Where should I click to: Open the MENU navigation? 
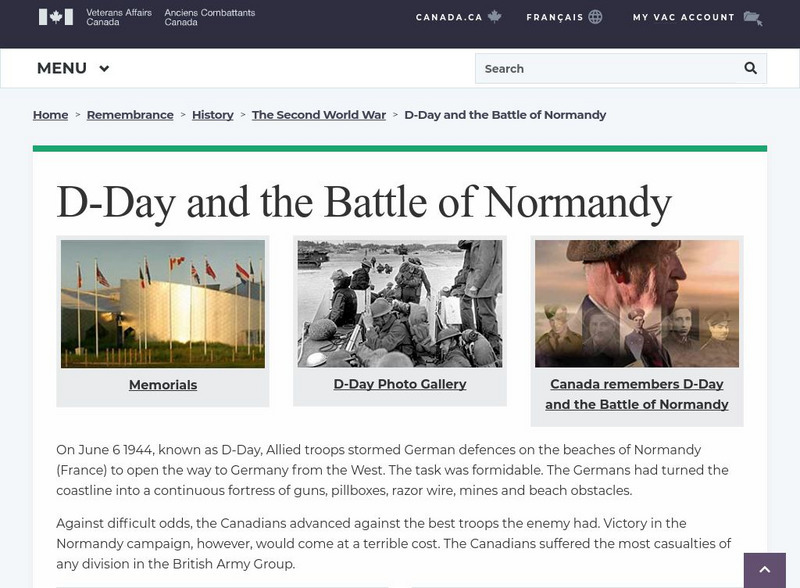pyautogui.click(x=60, y=68)
